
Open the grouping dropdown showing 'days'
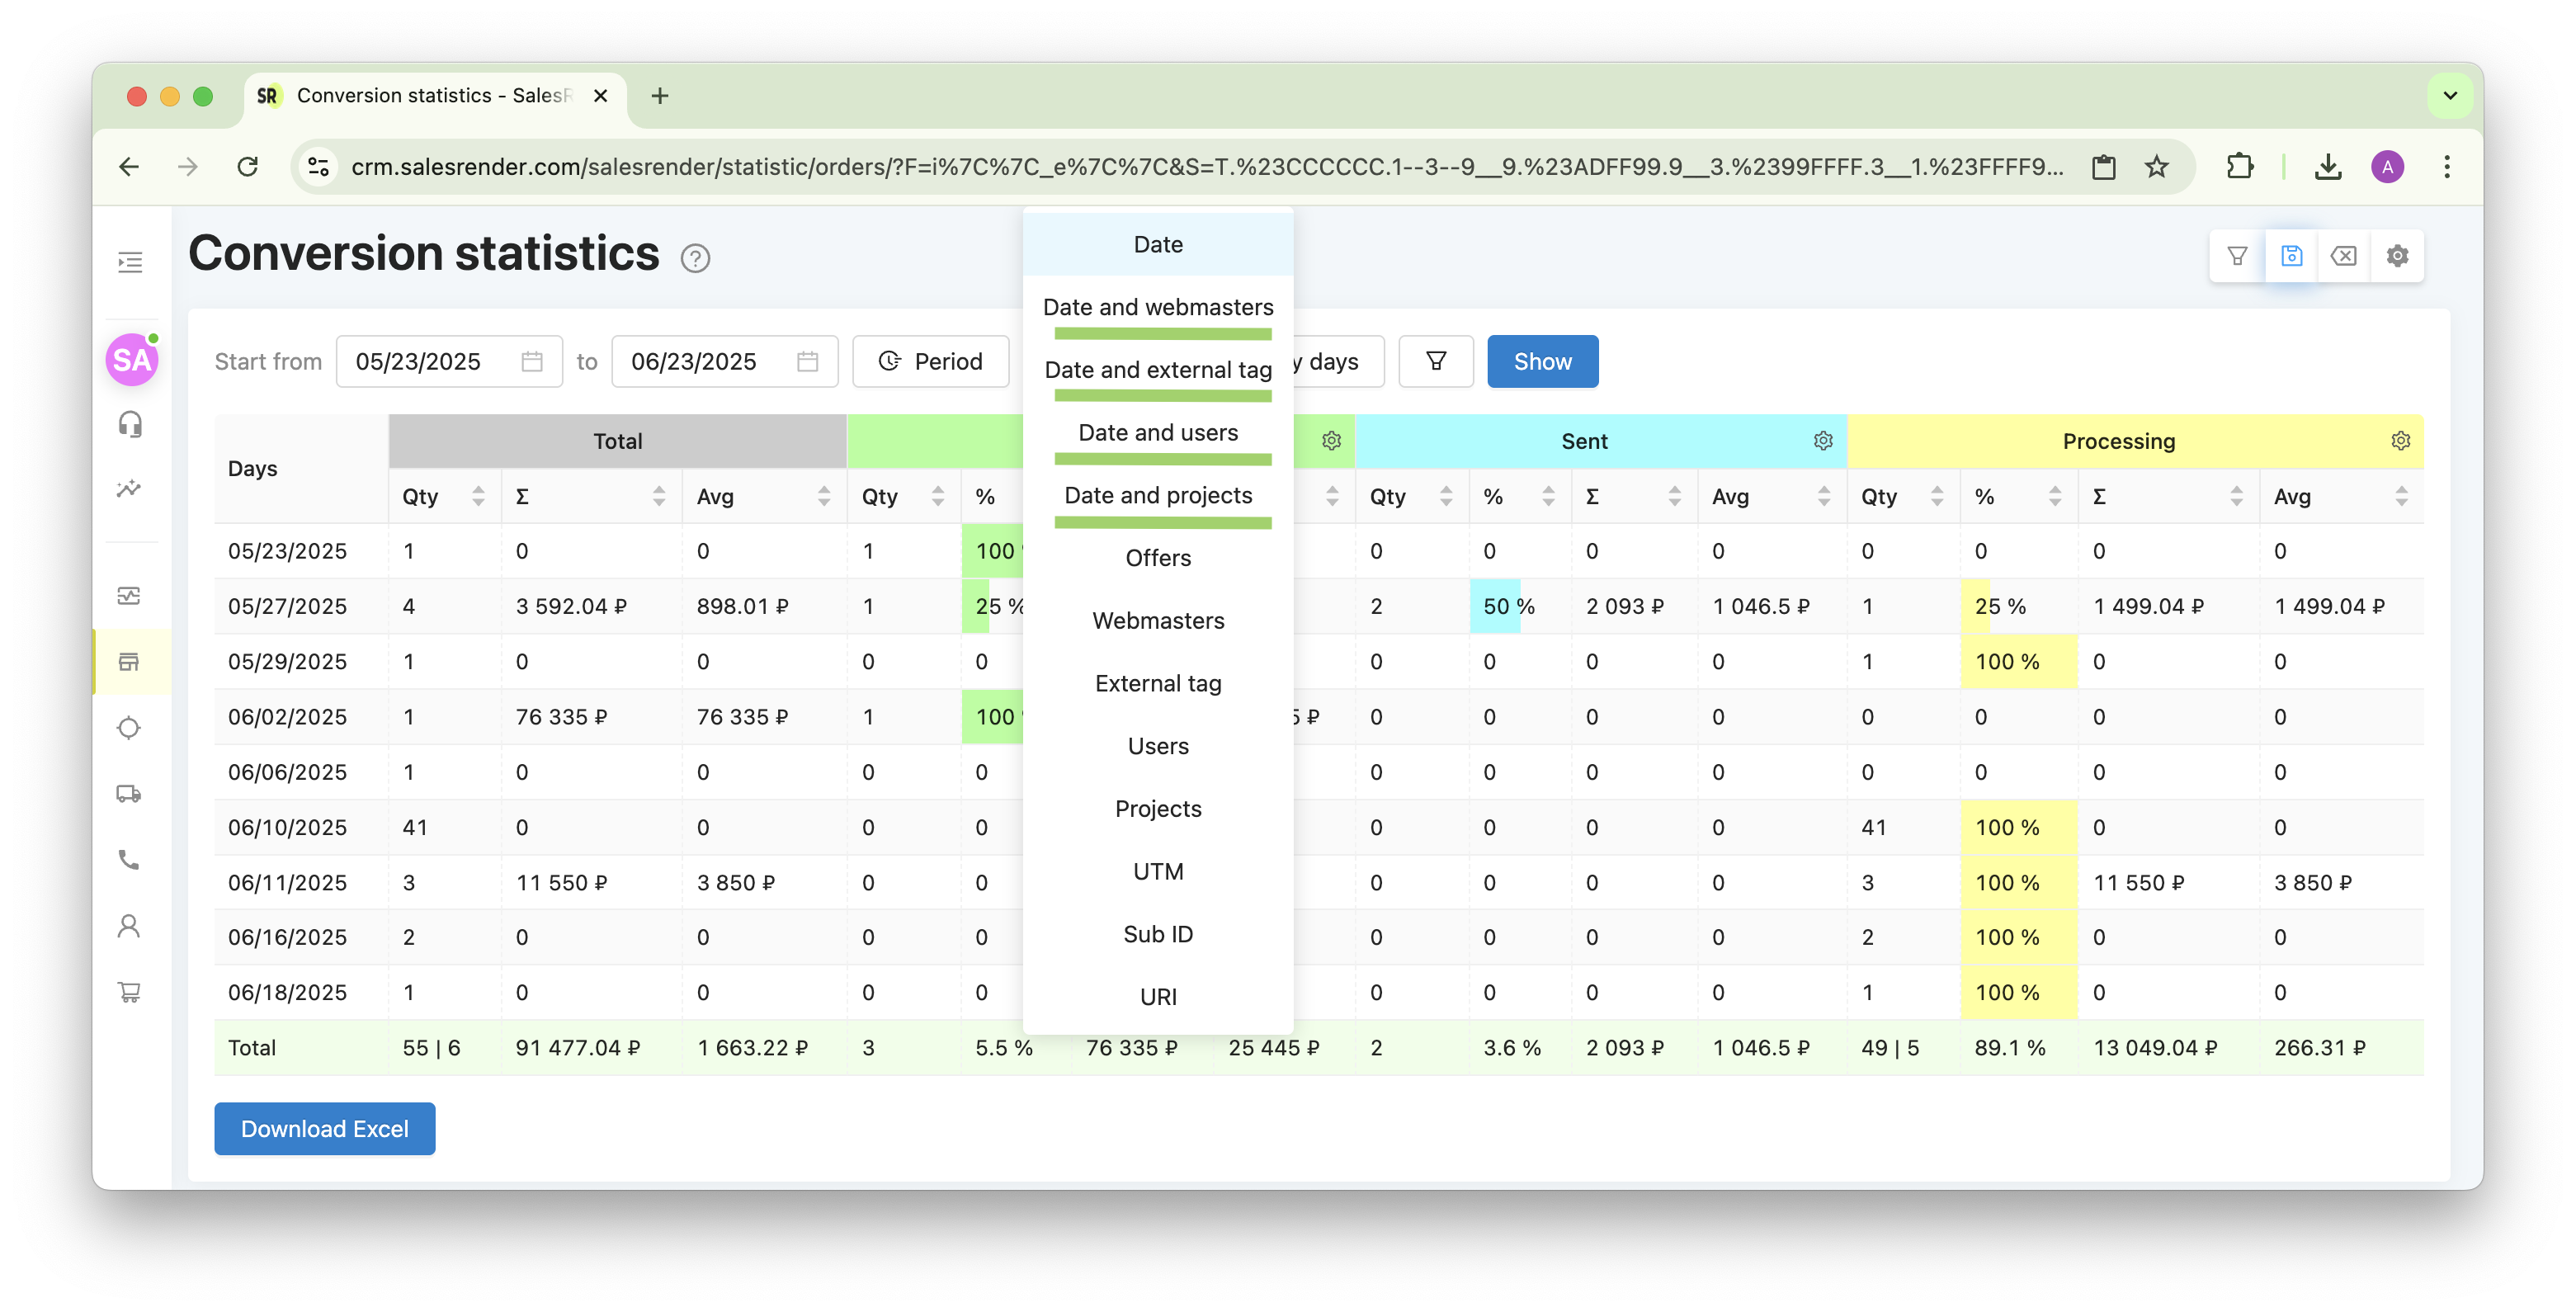pyautogui.click(x=1338, y=361)
